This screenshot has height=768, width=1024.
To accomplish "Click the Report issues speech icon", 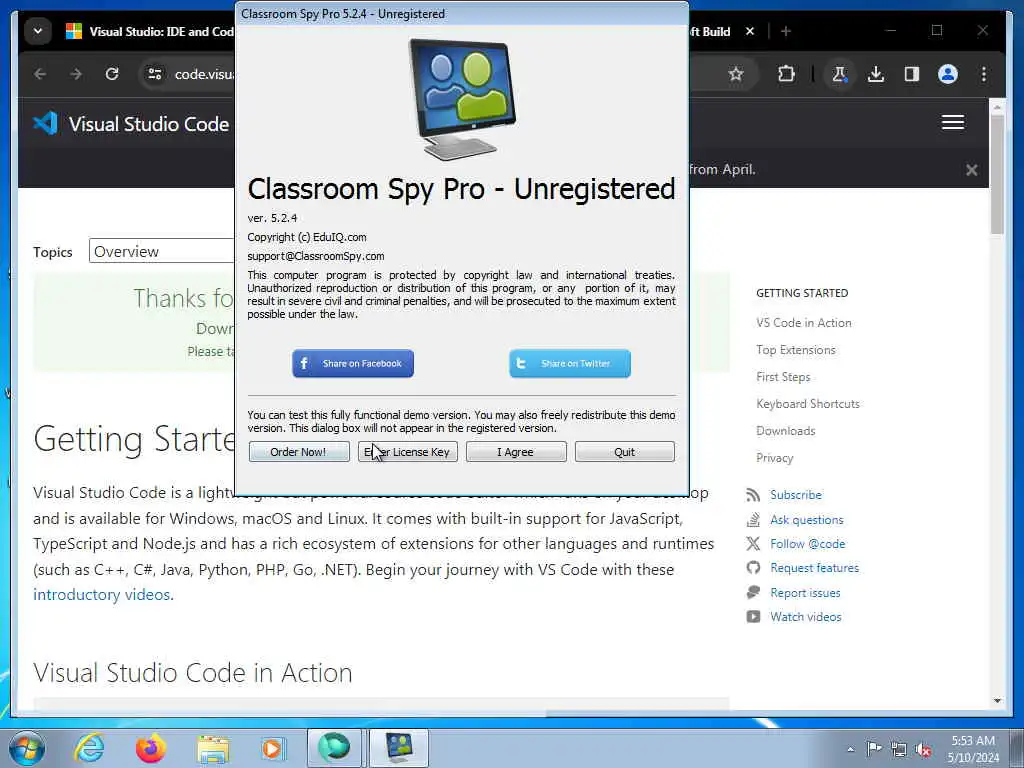I will point(753,592).
